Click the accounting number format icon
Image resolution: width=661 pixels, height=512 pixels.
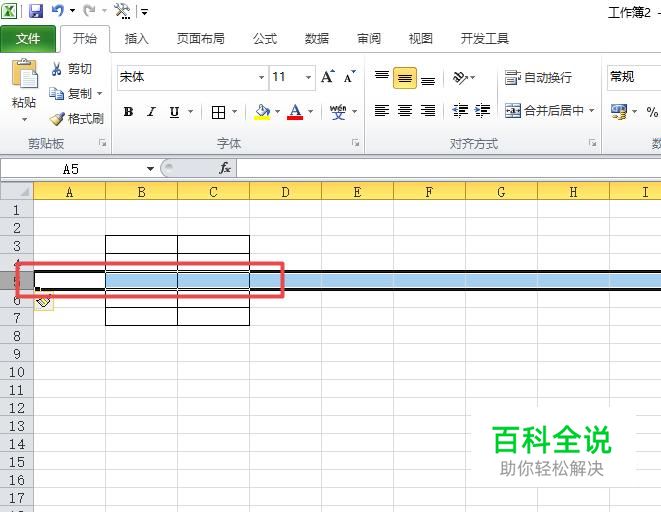(619, 112)
